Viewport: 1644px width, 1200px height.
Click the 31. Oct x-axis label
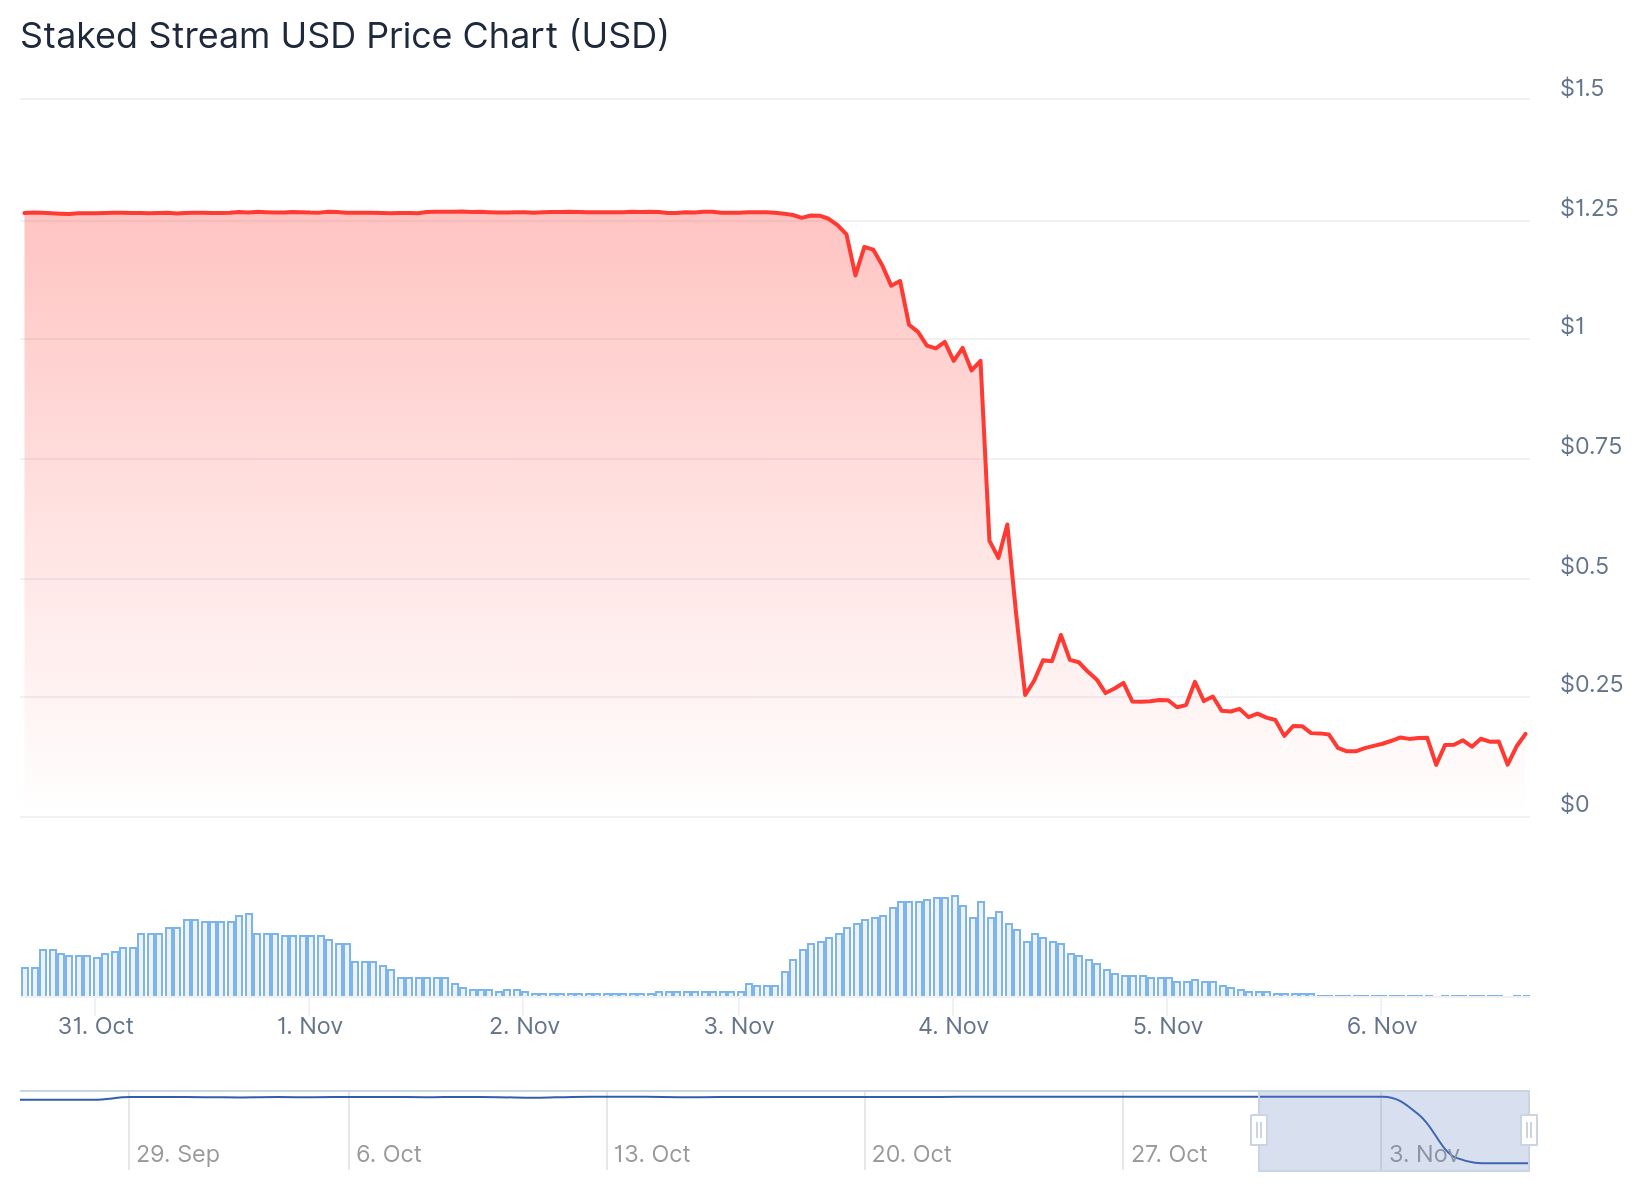(x=96, y=1026)
